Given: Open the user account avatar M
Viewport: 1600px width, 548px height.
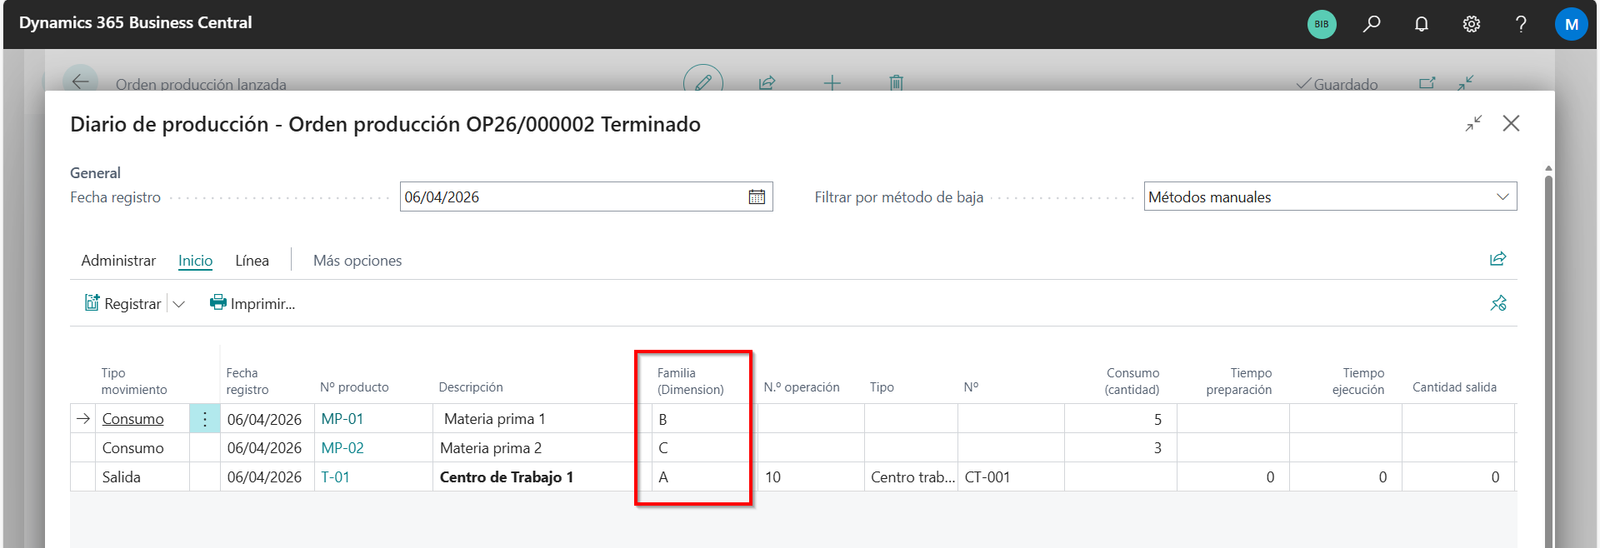Looking at the screenshot, I should [1571, 24].
